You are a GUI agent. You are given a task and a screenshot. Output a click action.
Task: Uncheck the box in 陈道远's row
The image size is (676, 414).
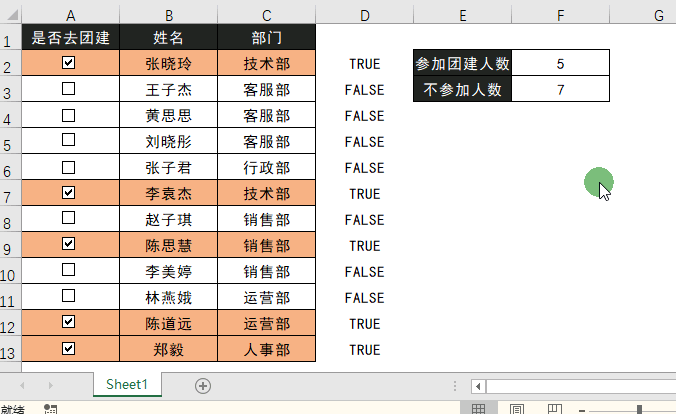[x=68, y=322]
